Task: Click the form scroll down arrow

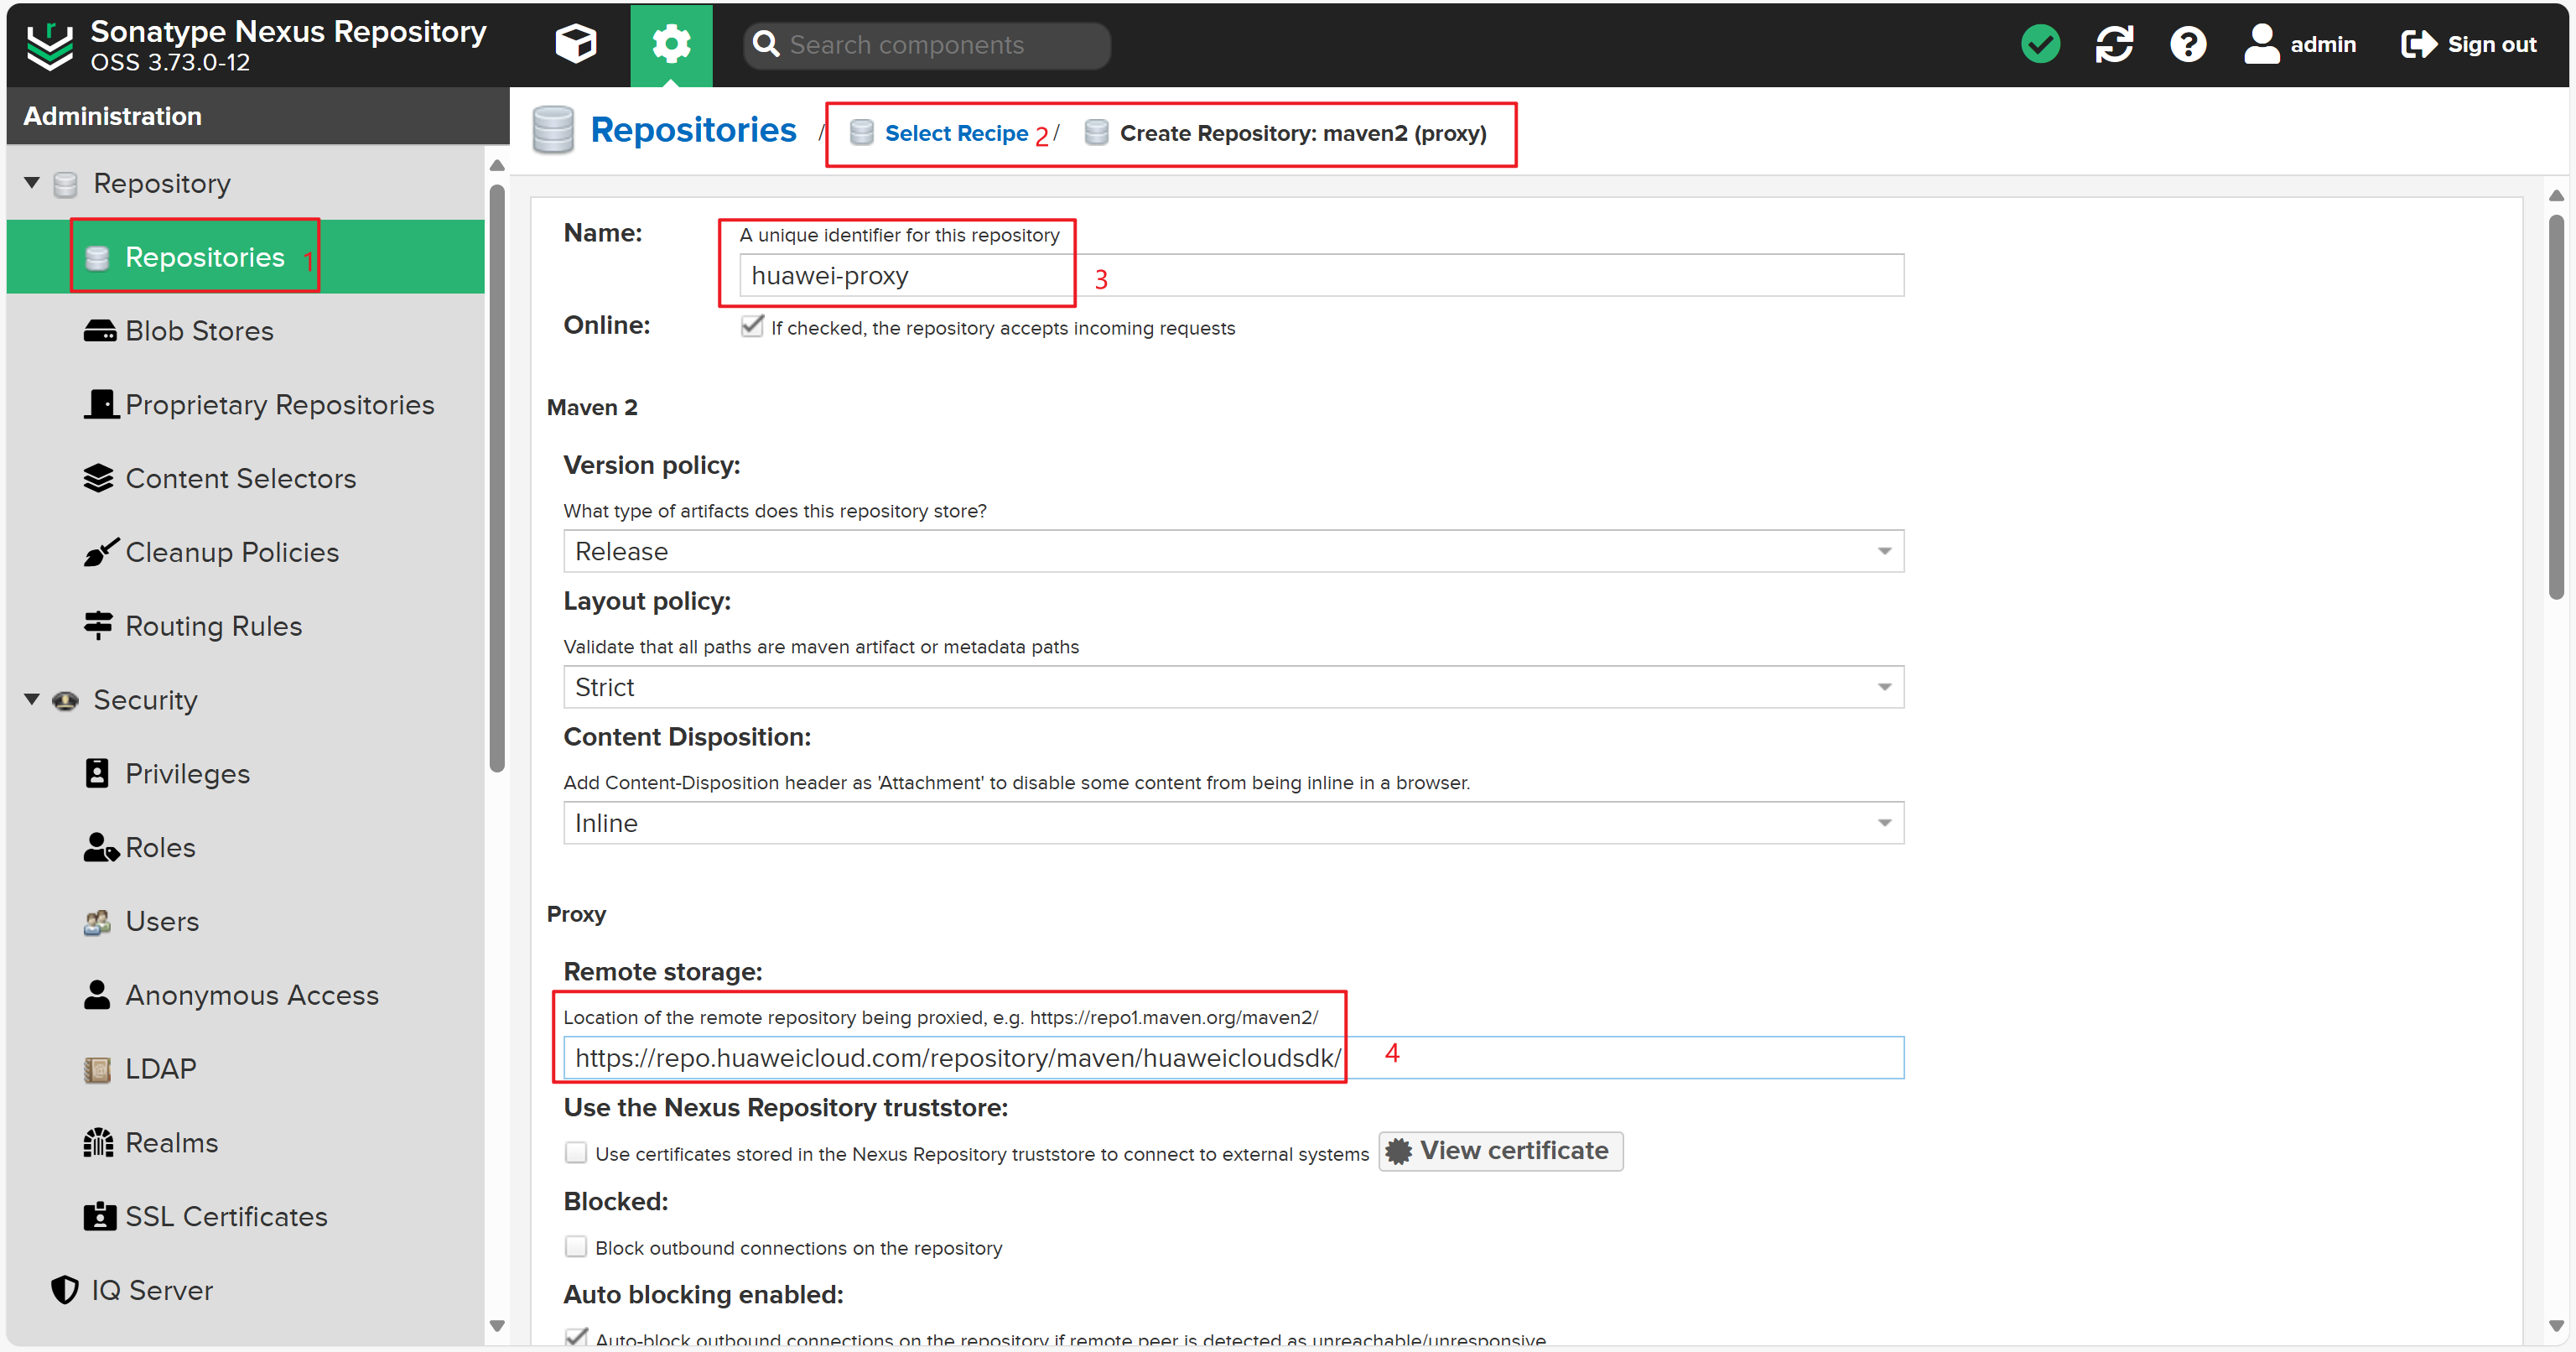Action: 2556,1326
